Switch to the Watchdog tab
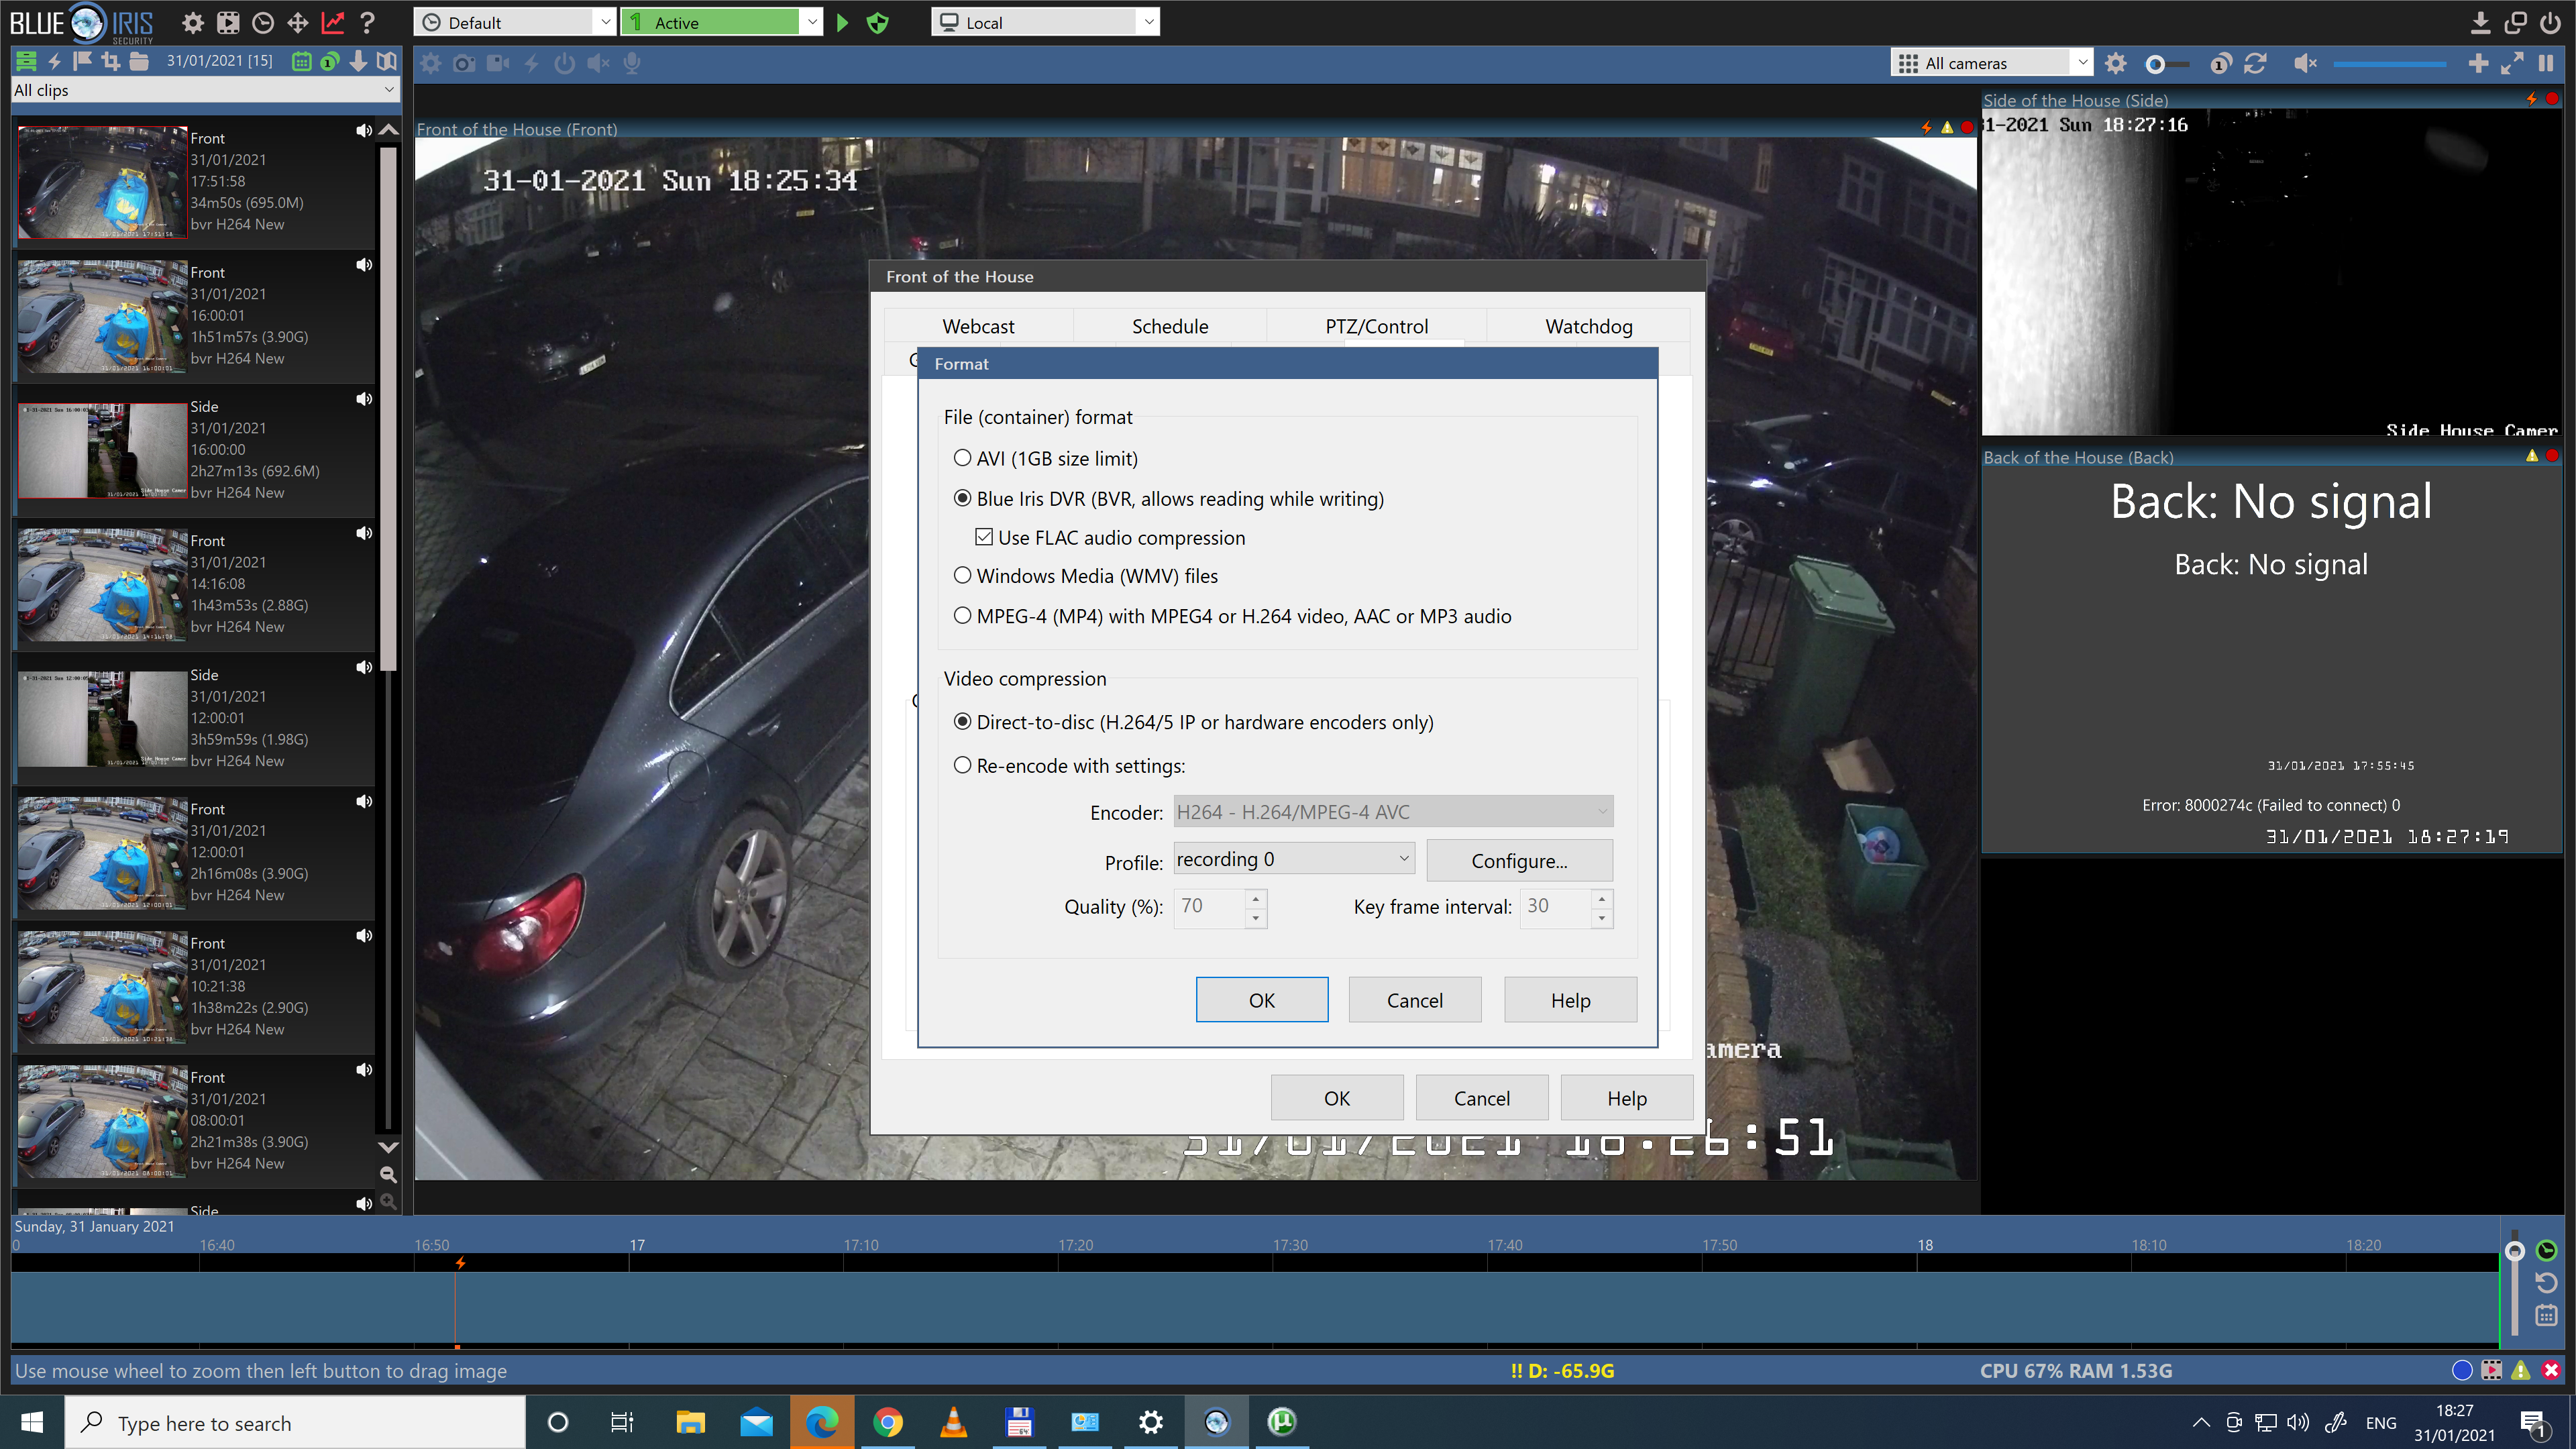 coord(1587,326)
